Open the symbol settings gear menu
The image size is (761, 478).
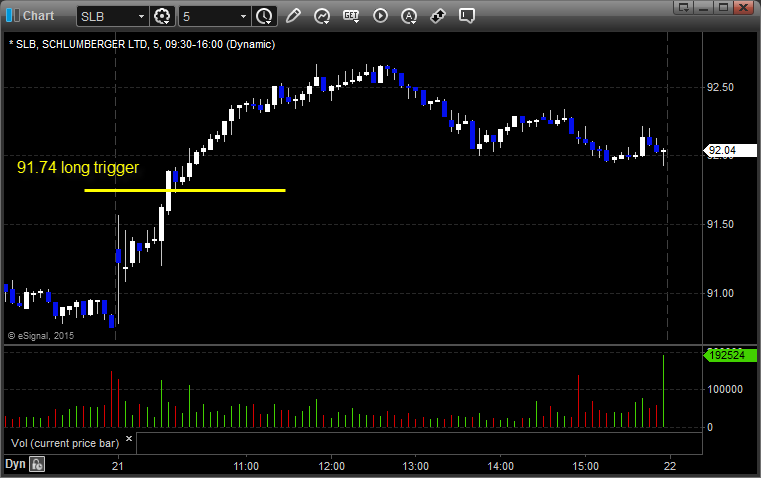[162, 16]
